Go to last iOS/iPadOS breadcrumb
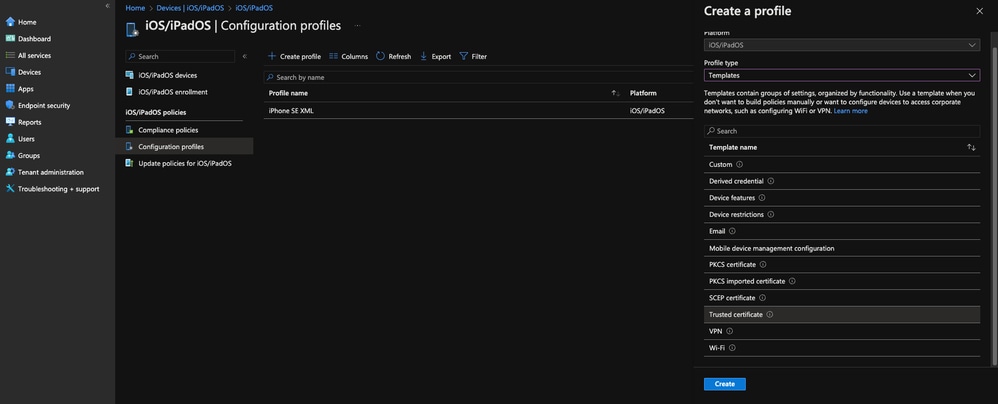Image resolution: width=998 pixels, height=404 pixels. 254,8
